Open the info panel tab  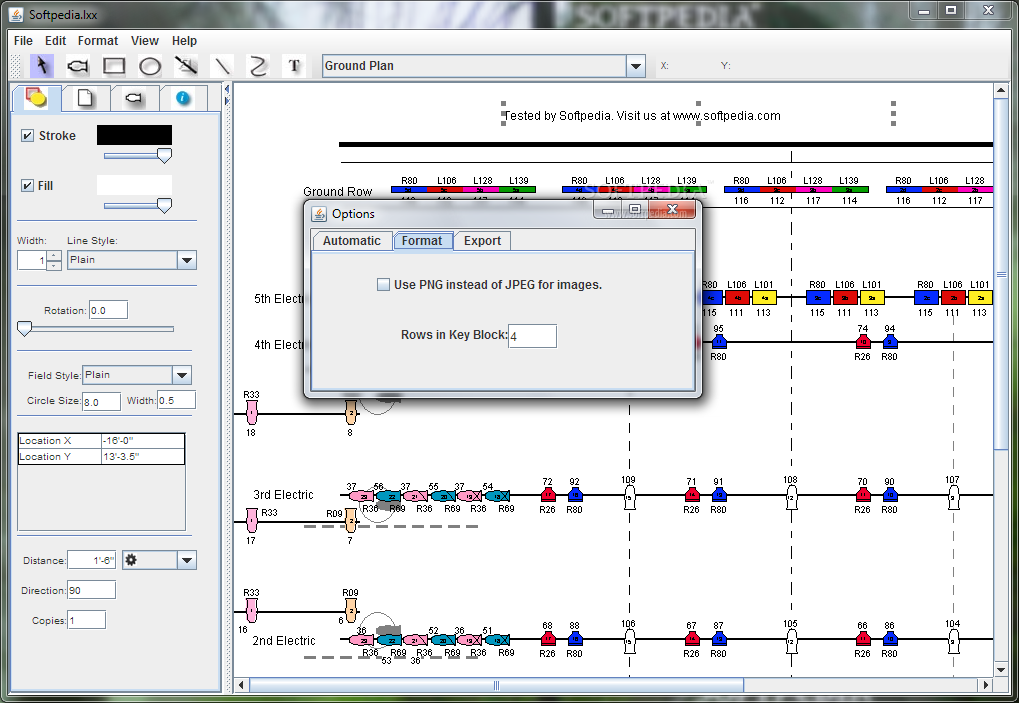(x=183, y=98)
